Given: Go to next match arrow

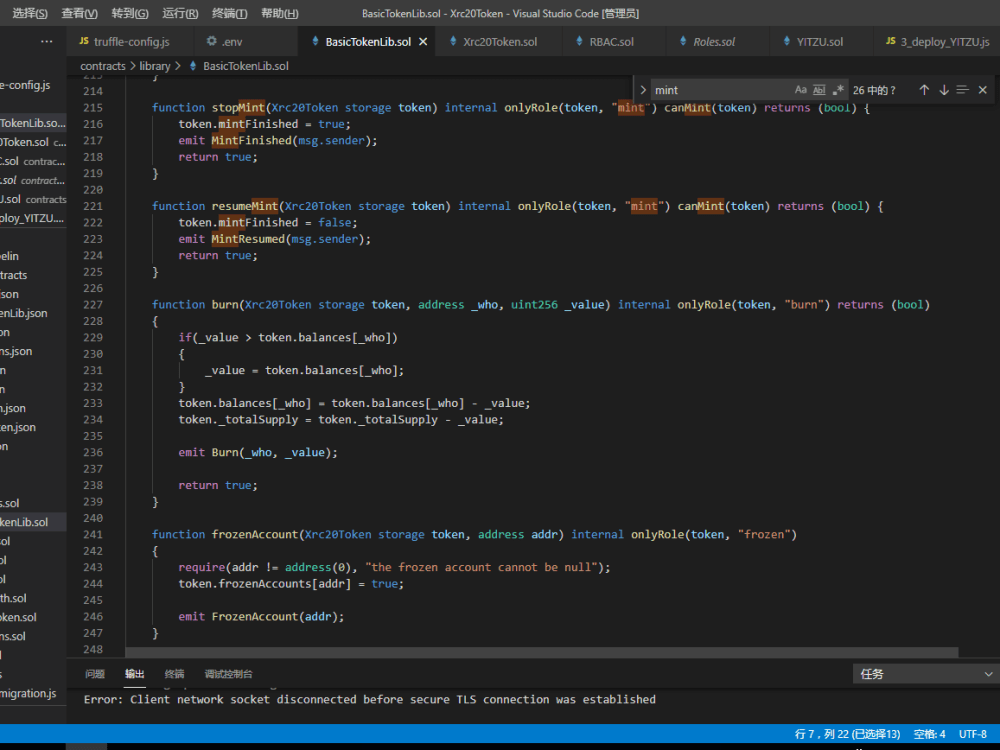Looking at the screenshot, I should (x=944, y=90).
